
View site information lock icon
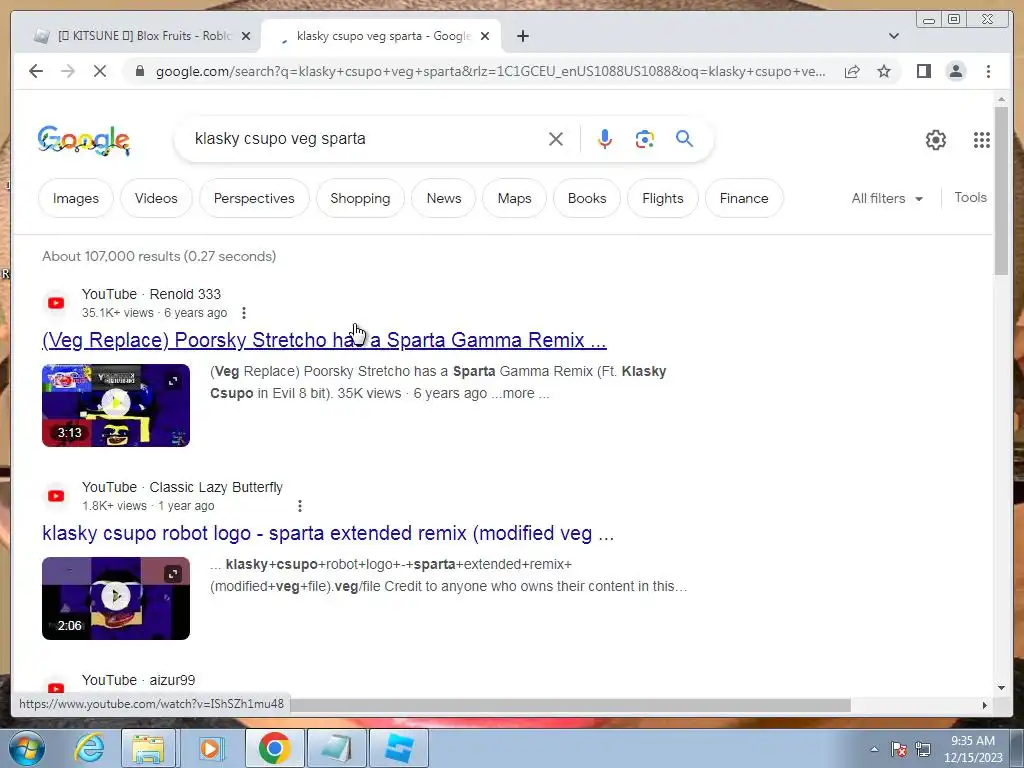pyautogui.click(x=139, y=71)
